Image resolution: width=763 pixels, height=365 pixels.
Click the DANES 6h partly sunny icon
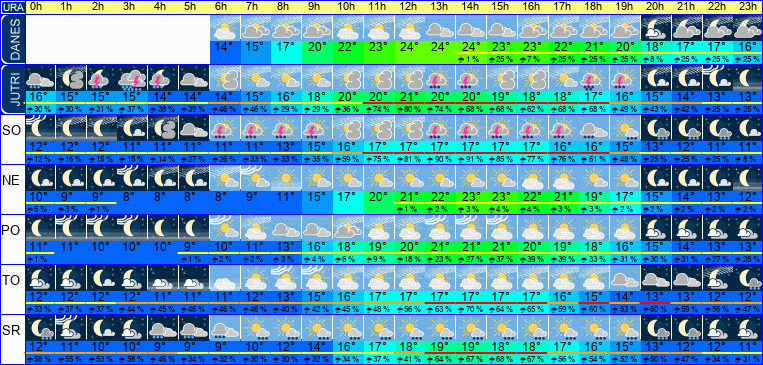225,28
